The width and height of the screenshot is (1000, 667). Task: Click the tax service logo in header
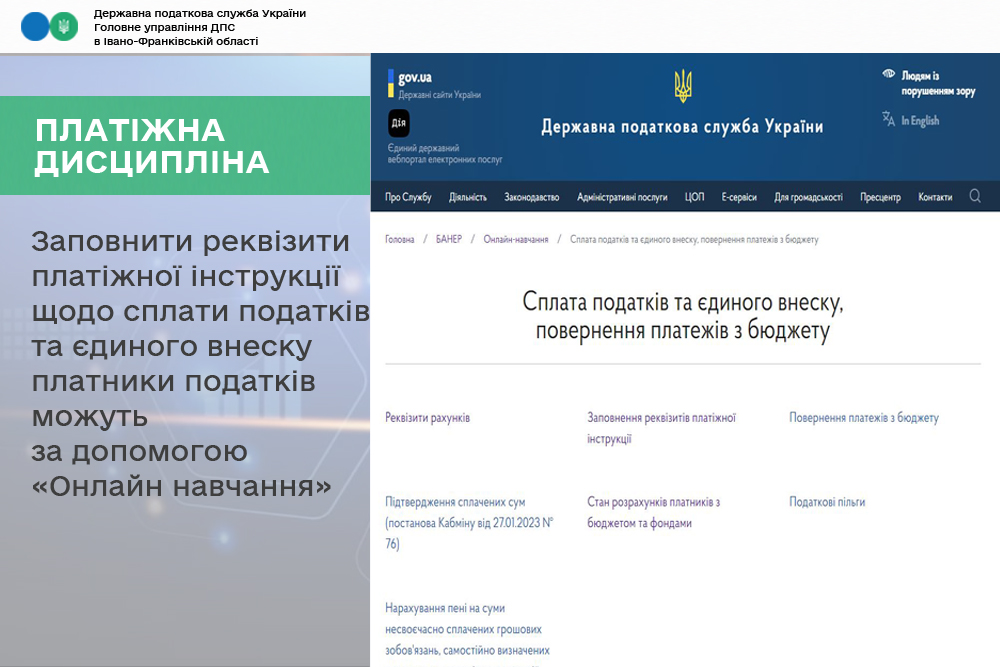49,26
